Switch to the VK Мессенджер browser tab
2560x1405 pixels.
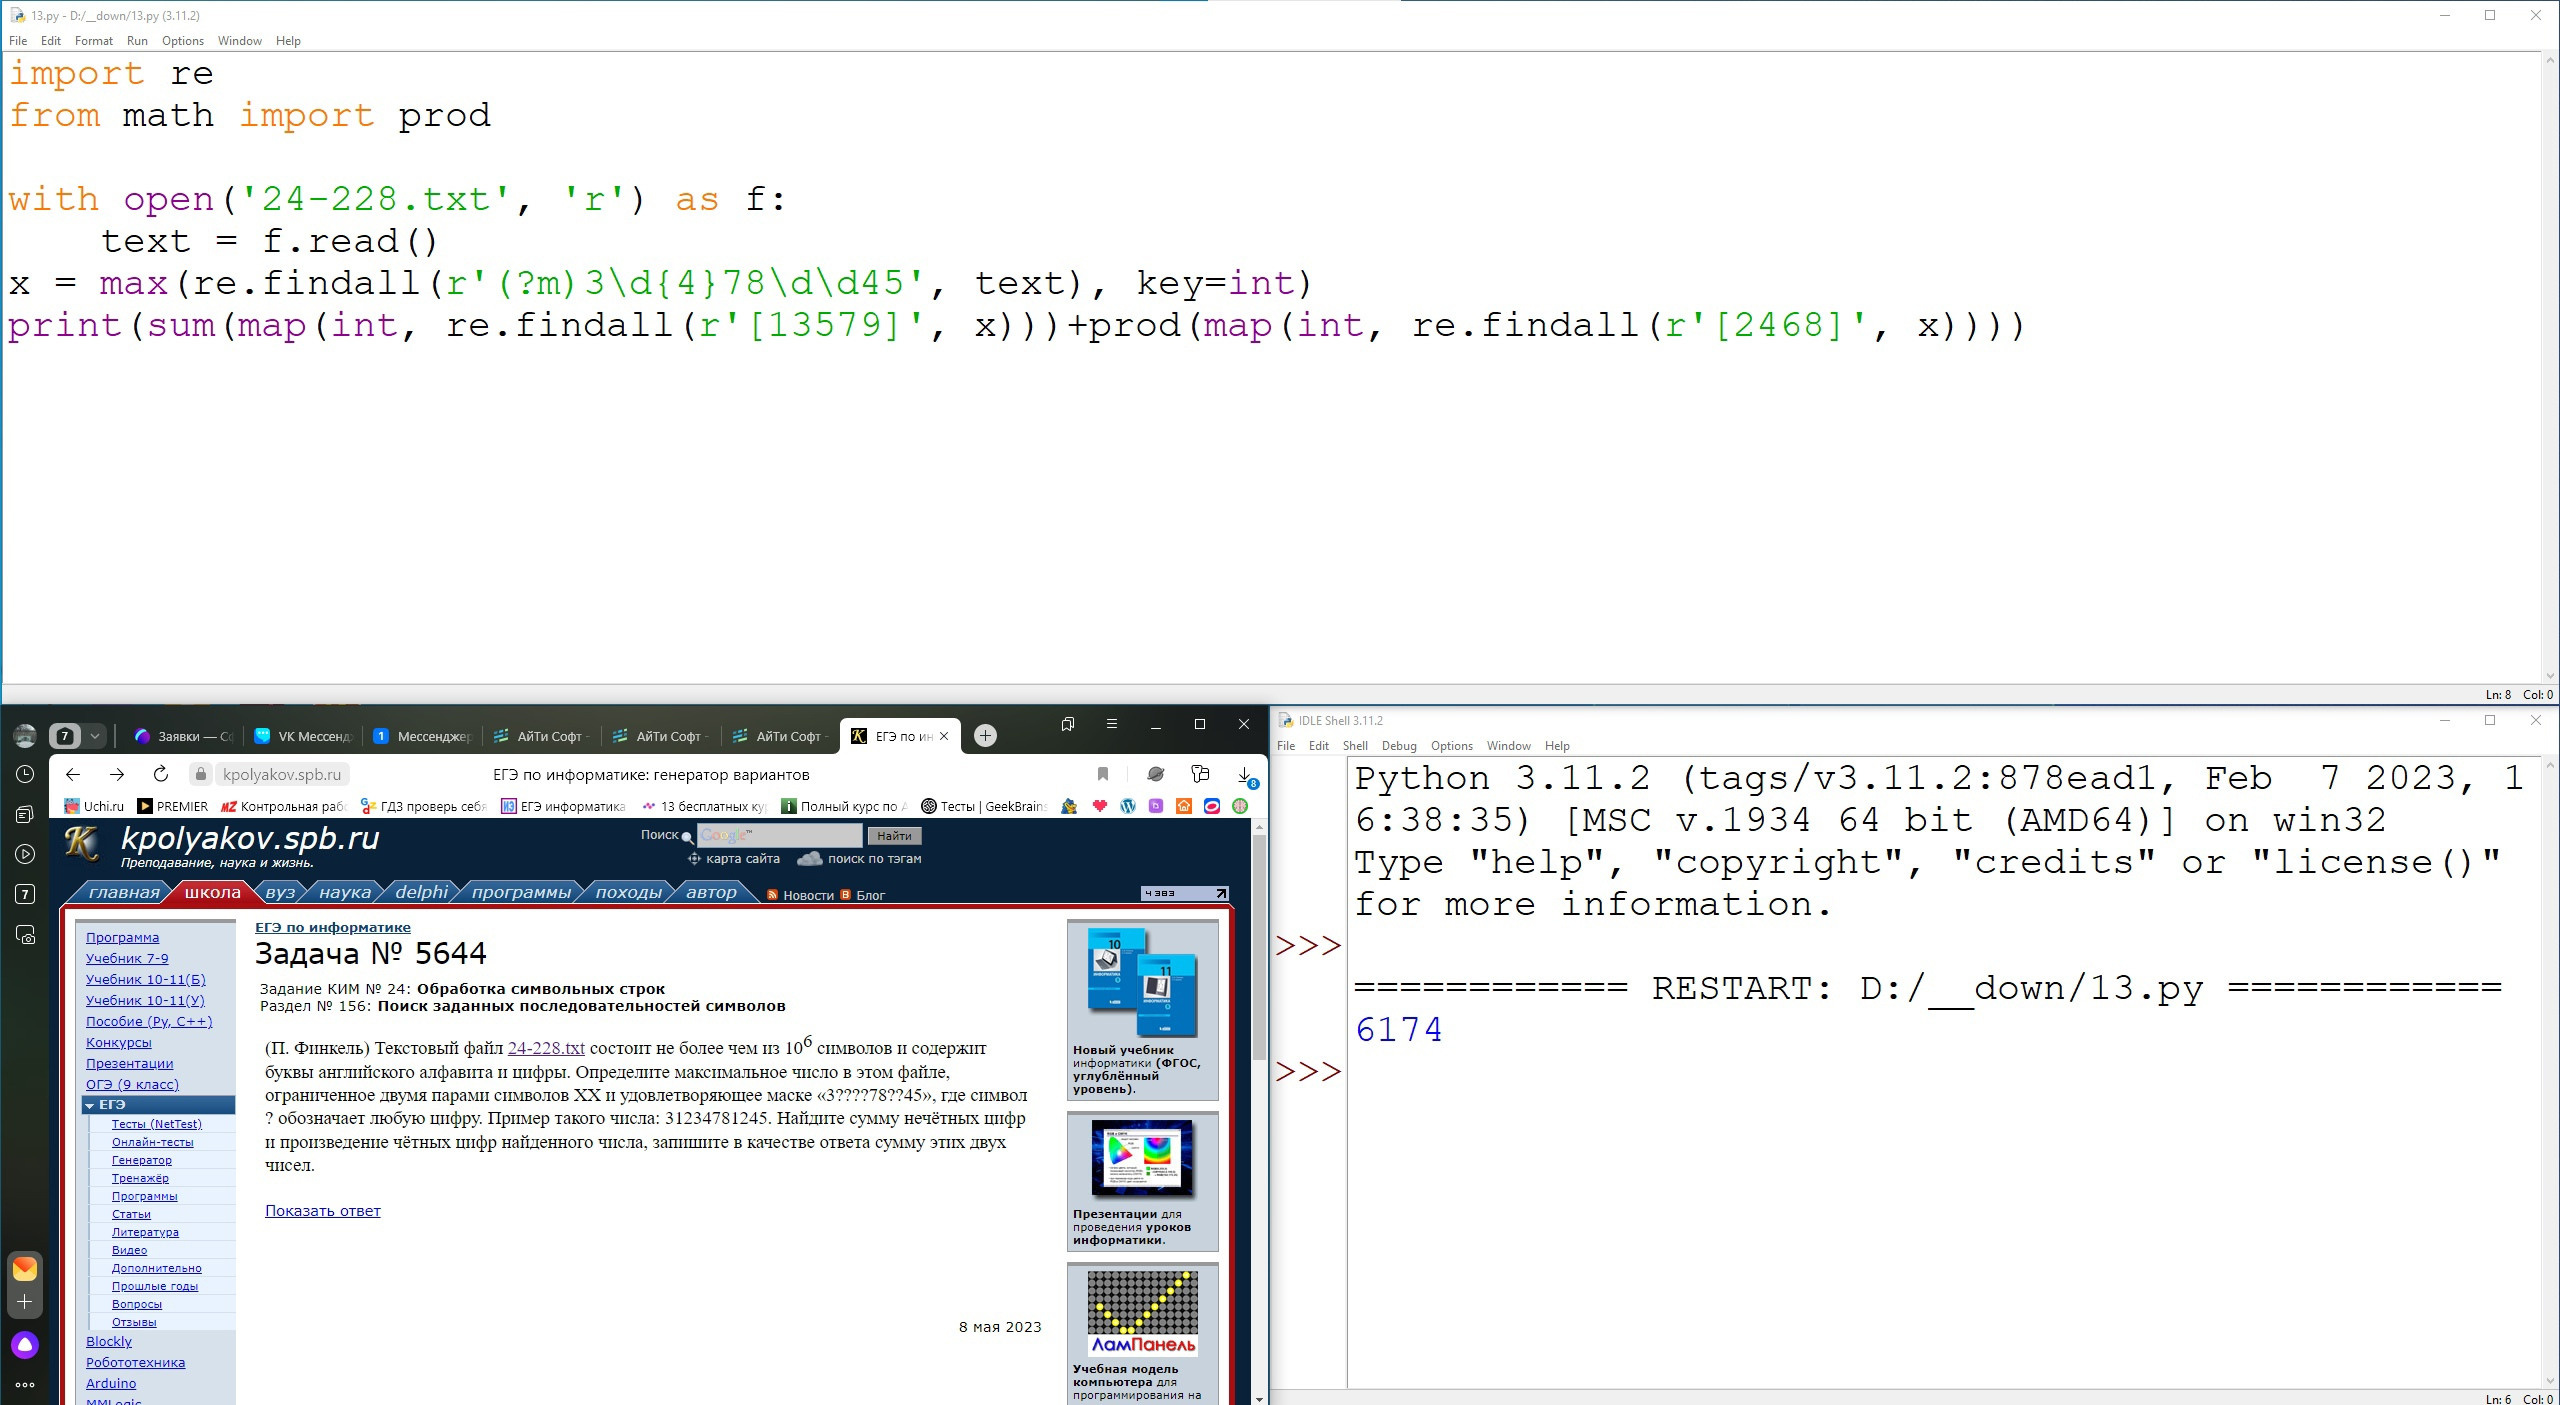click(305, 736)
